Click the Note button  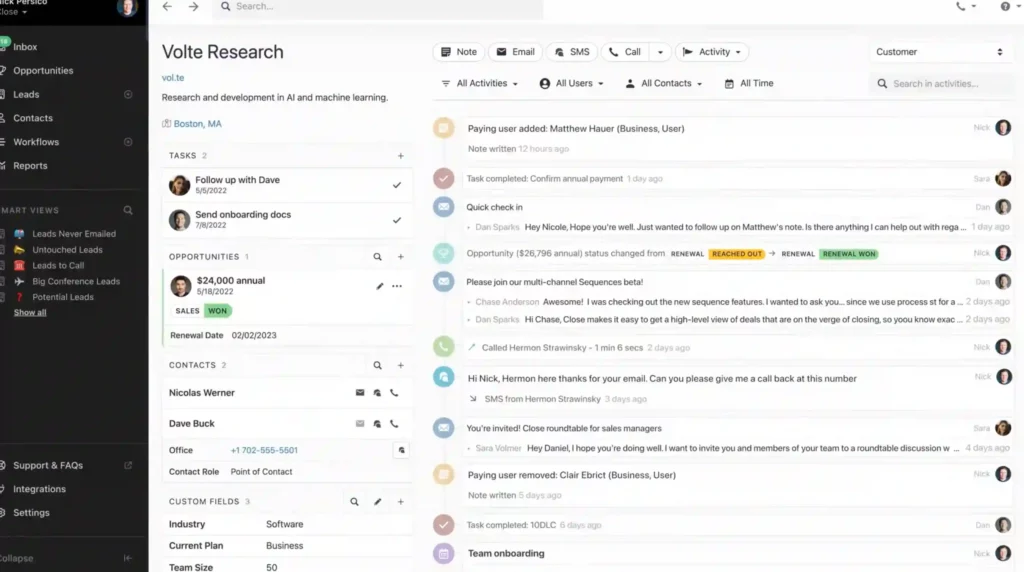(x=458, y=52)
